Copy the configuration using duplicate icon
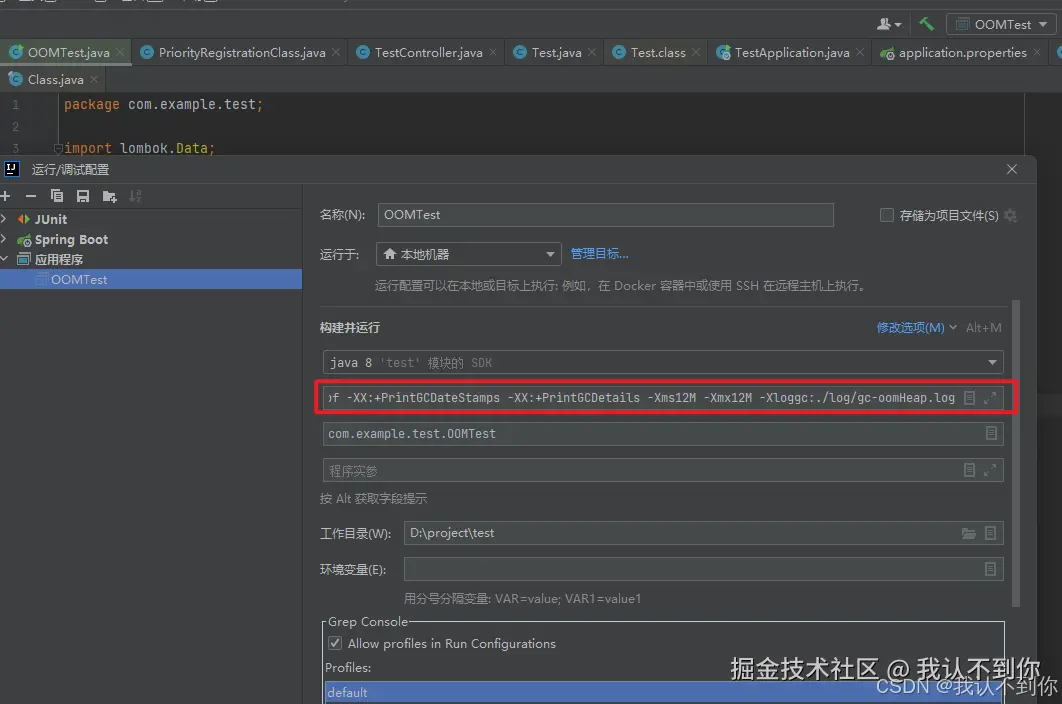1062x704 pixels. click(x=57, y=196)
